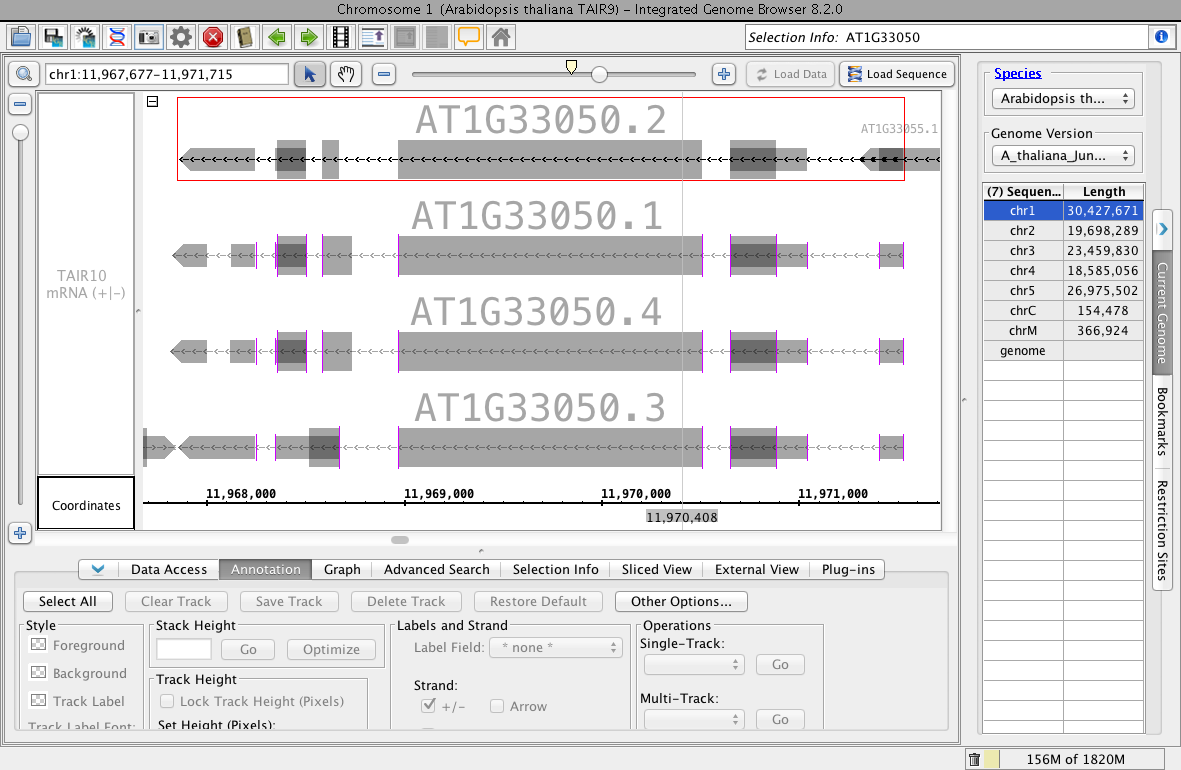Select the hand grab tool

345,74
